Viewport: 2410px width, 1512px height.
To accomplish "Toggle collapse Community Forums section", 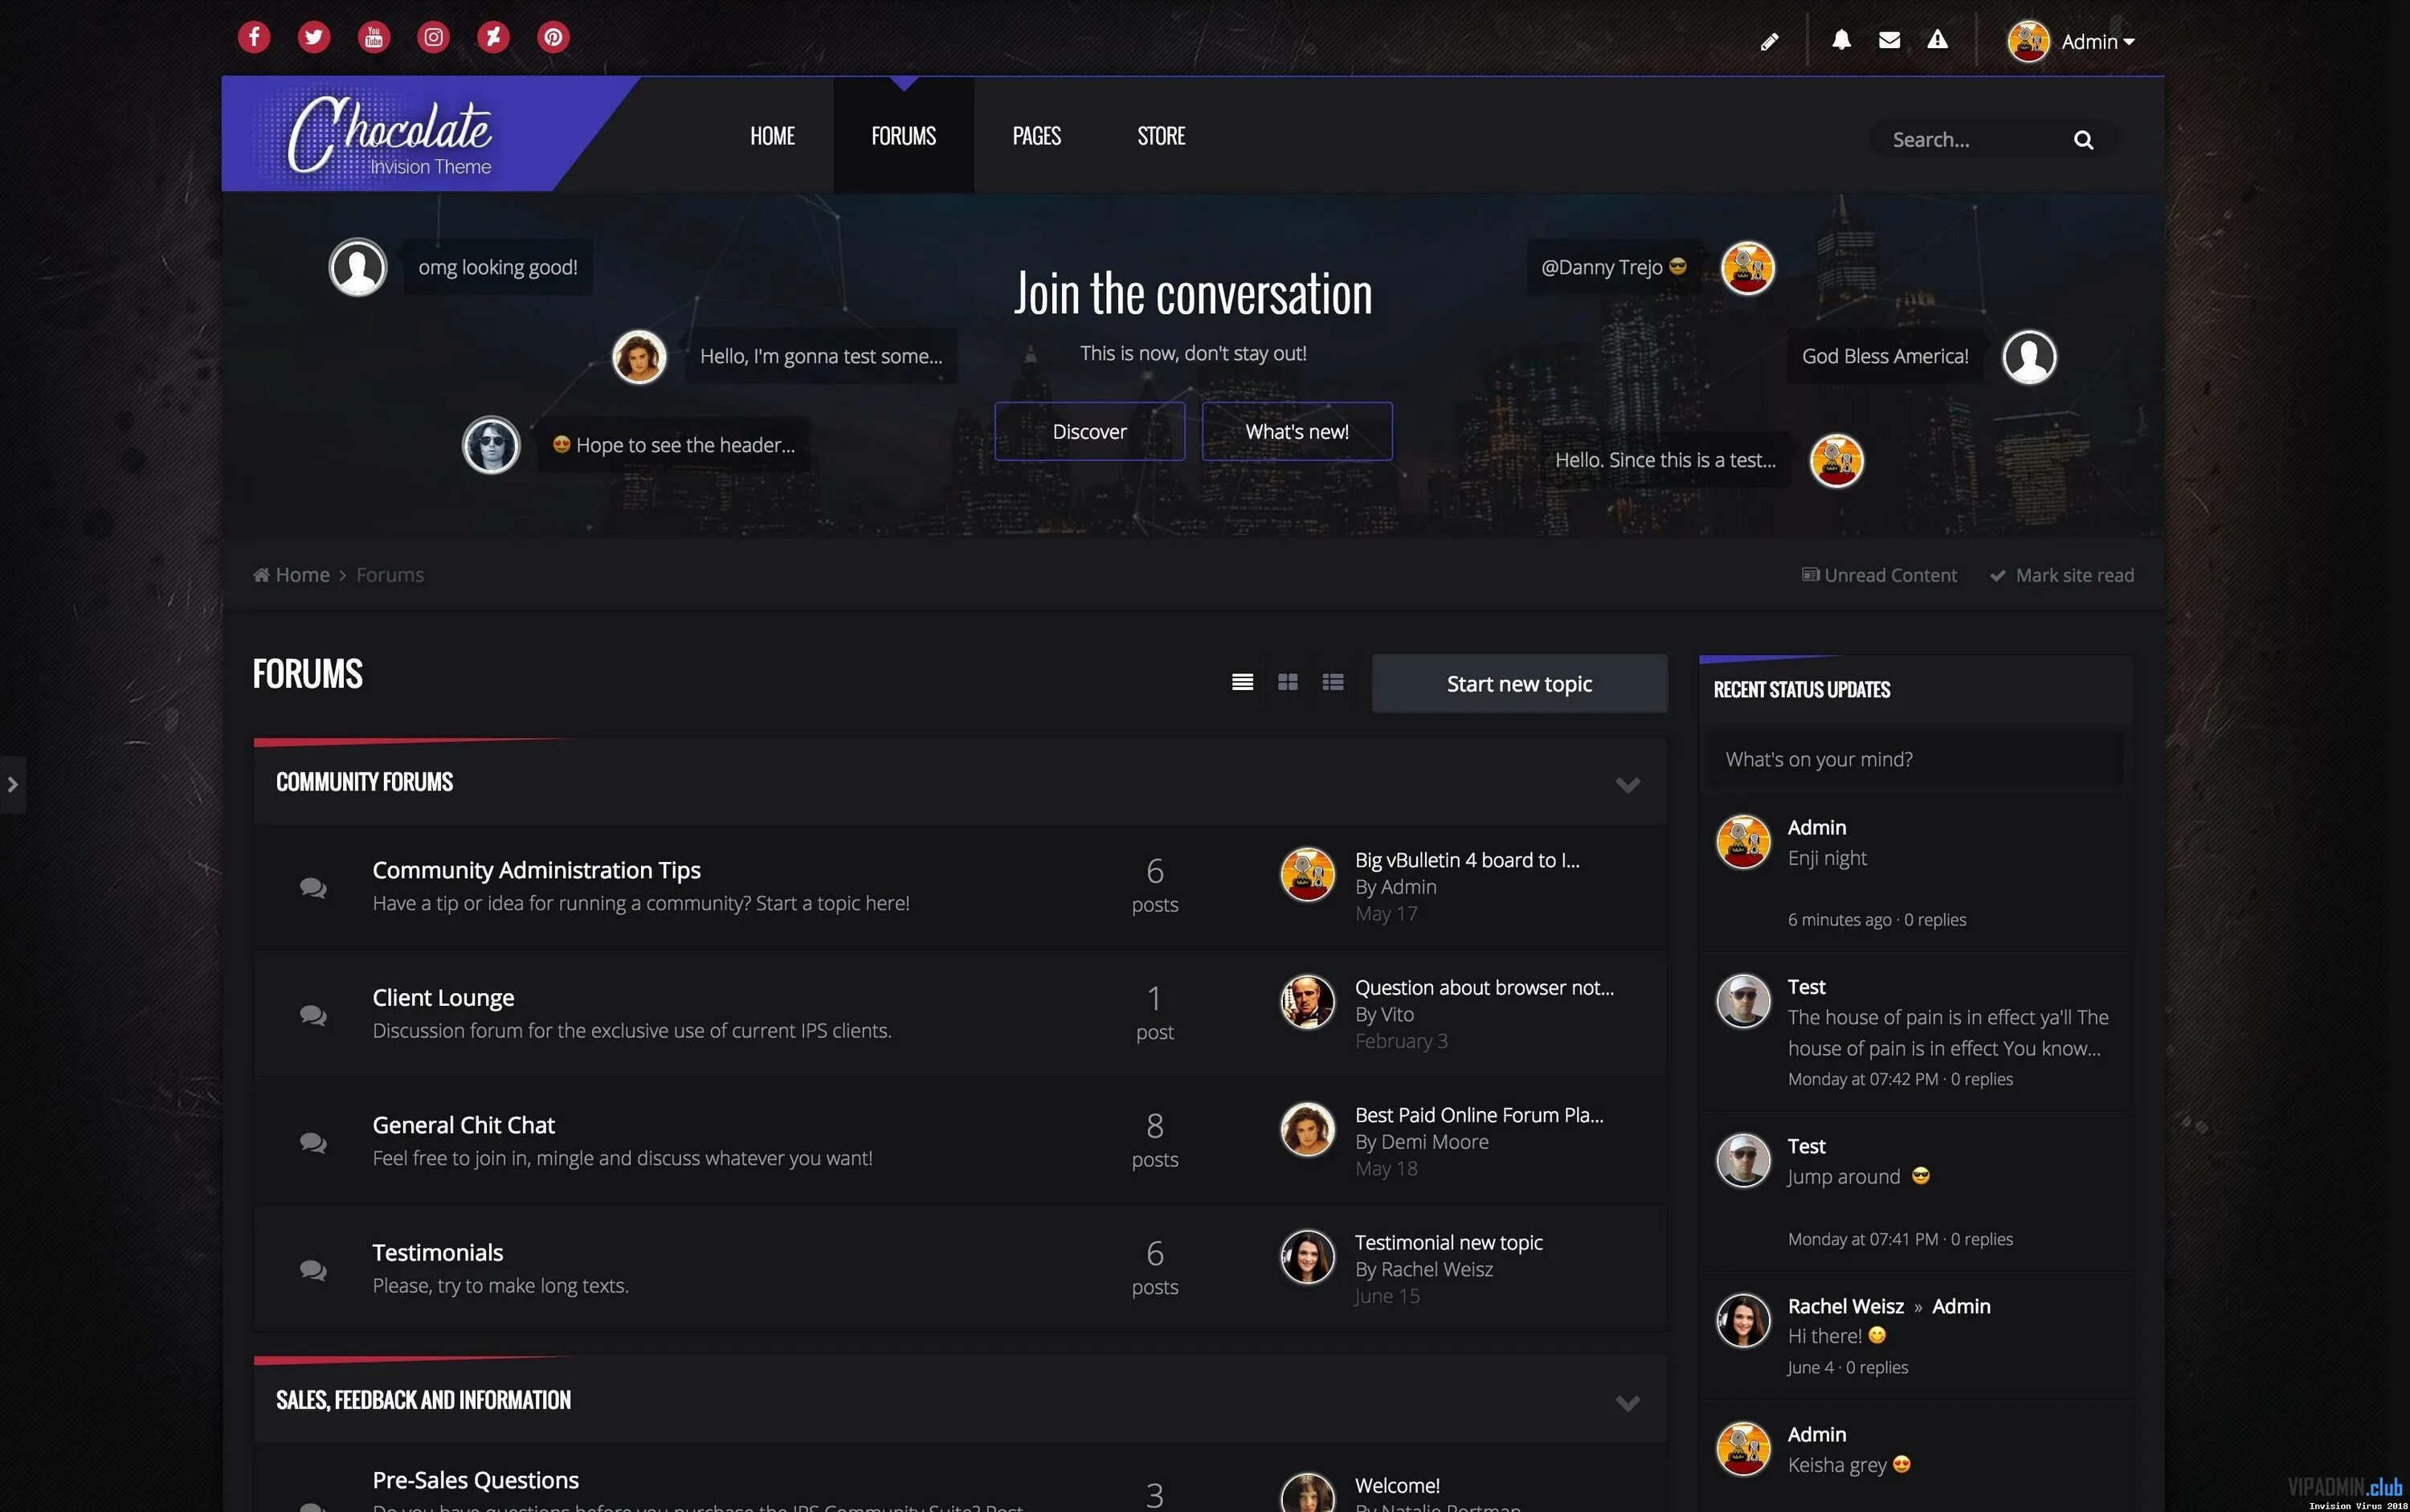I will [1624, 786].
